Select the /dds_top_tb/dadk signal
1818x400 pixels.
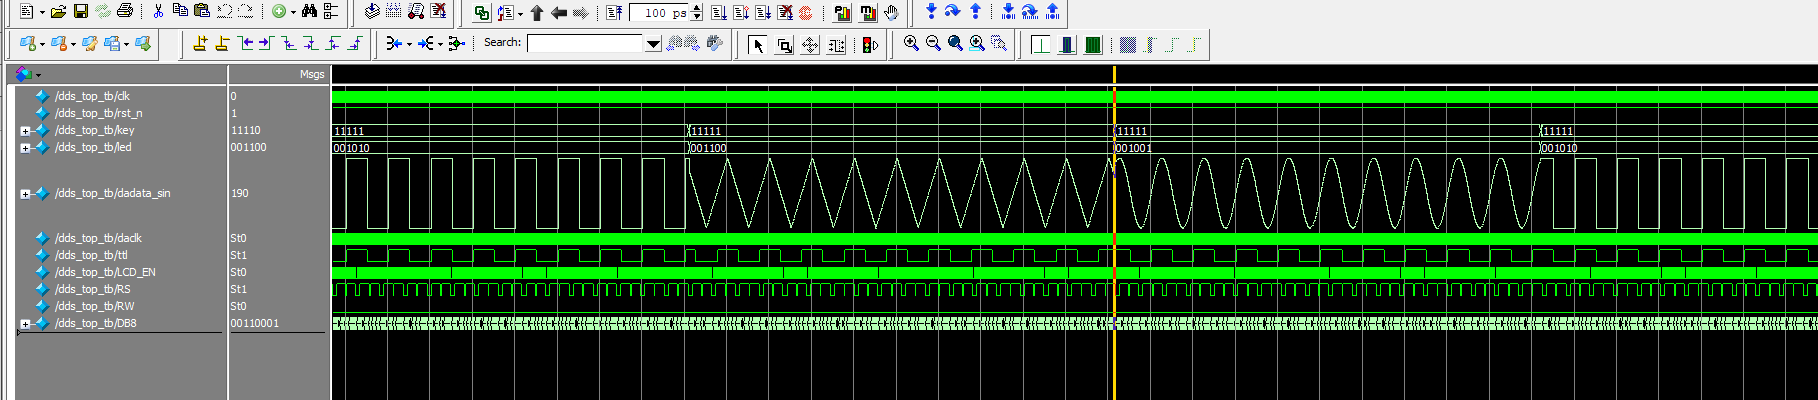point(98,238)
